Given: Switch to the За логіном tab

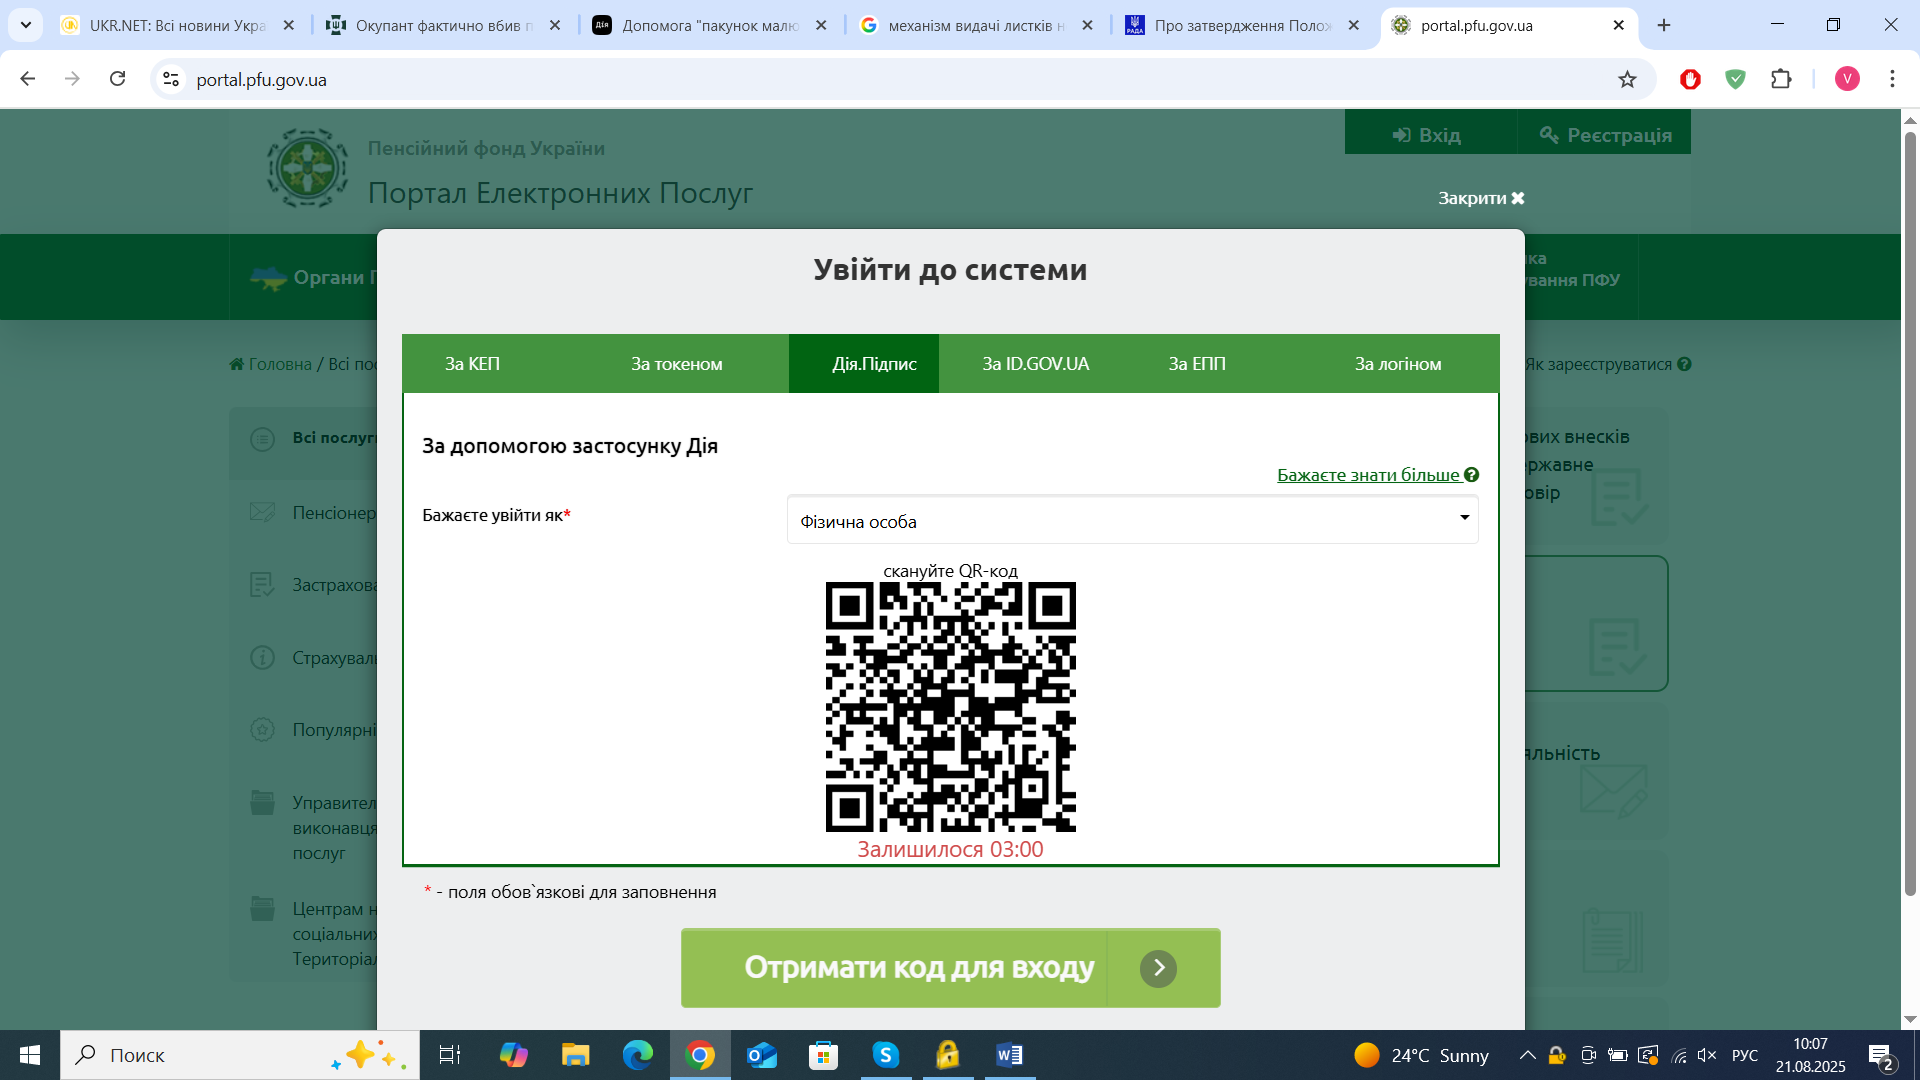Looking at the screenshot, I should tap(1398, 364).
